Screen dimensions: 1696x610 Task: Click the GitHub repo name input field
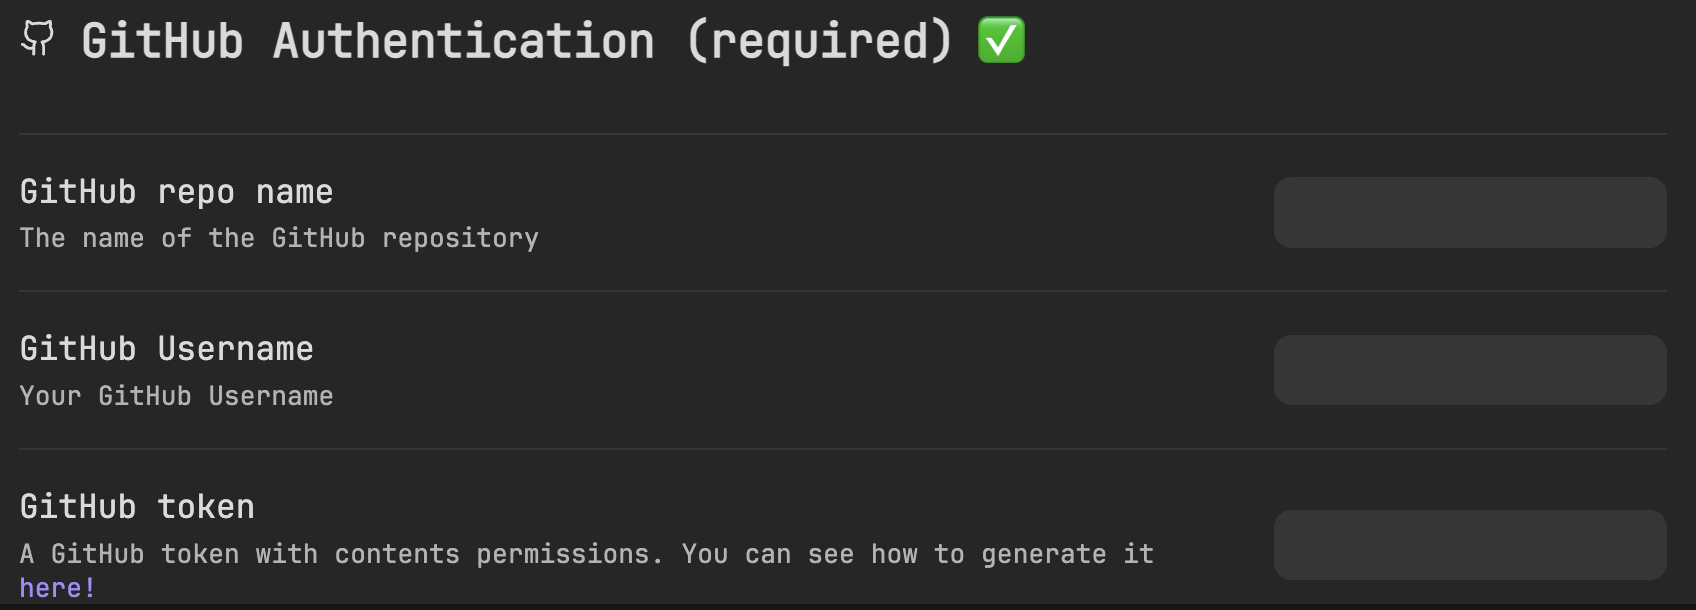[1469, 213]
